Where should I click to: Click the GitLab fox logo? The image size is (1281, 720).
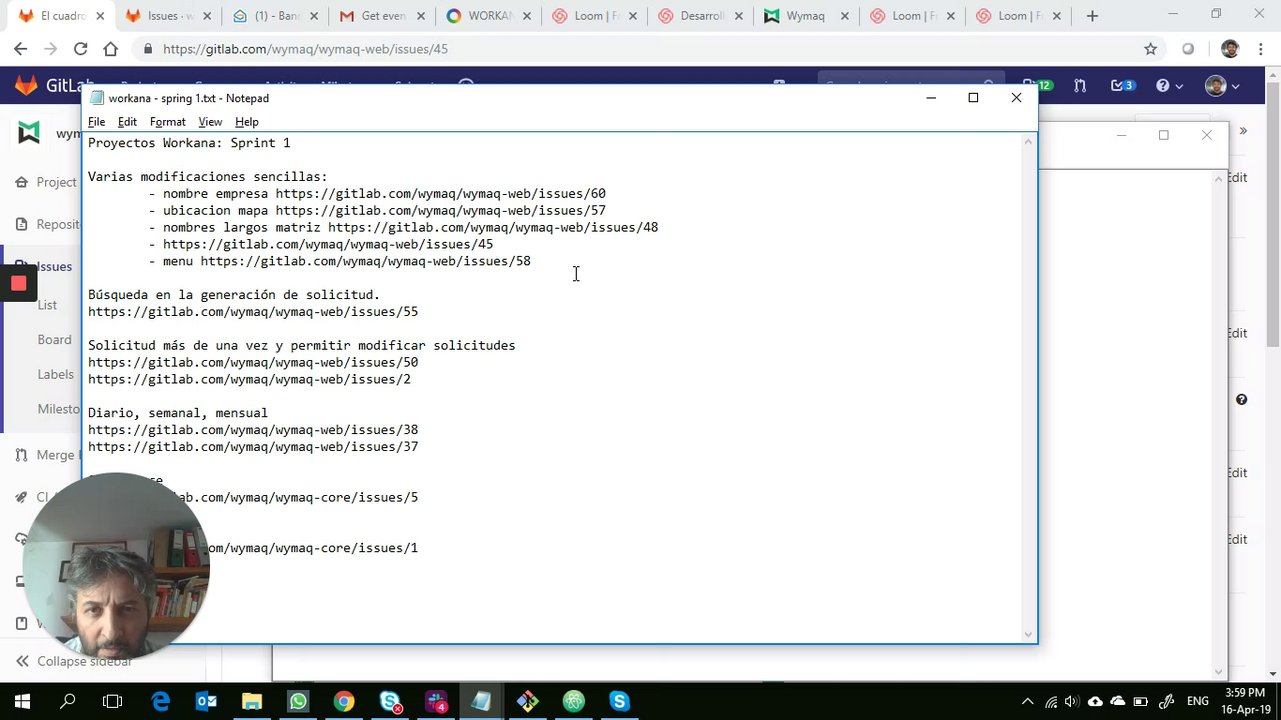pyautogui.click(x=26, y=86)
